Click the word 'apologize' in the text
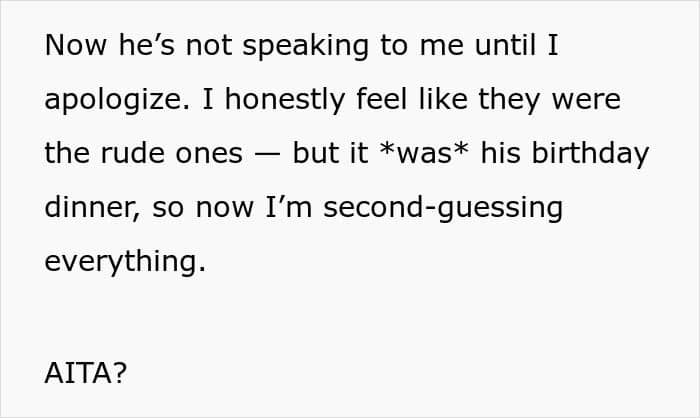Image resolution: width=700 pixels, height=418 pixels. [x=117, y=101]
